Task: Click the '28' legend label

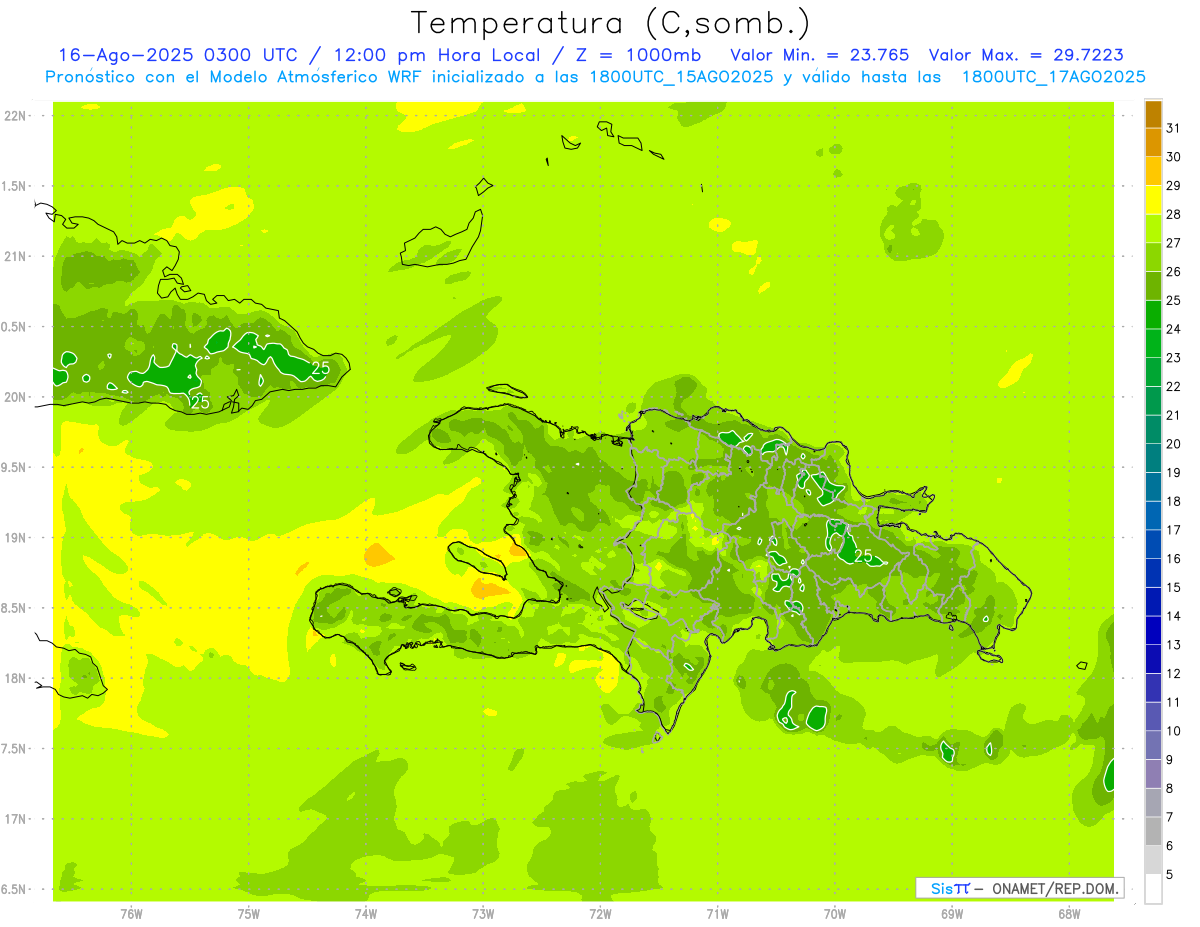Action: click(x=1174, y=214)
